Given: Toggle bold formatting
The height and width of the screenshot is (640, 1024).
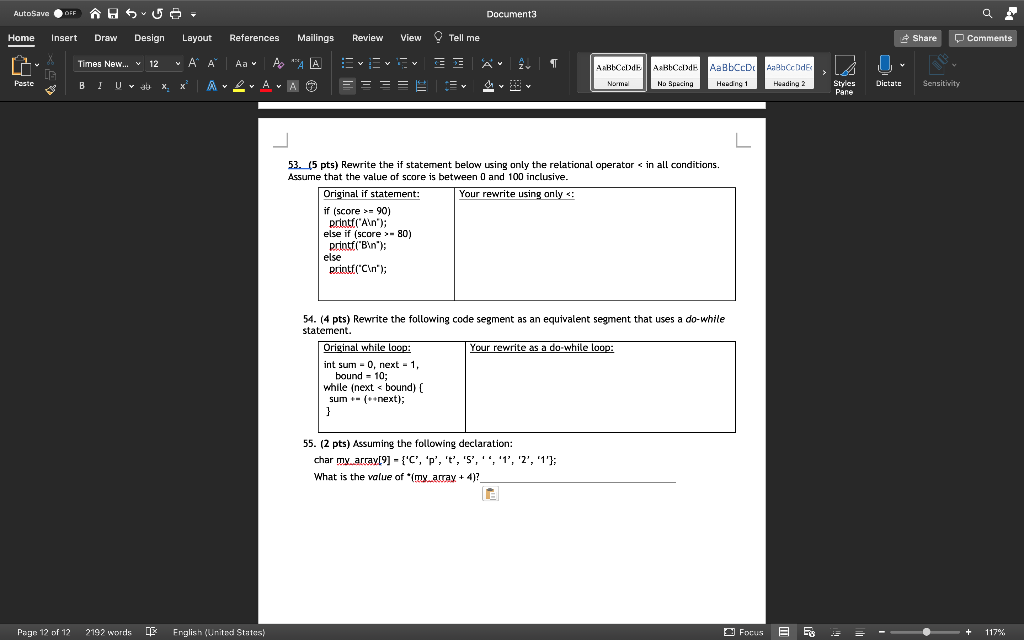Looking at the screenshot, I should [x=82, y=86].
